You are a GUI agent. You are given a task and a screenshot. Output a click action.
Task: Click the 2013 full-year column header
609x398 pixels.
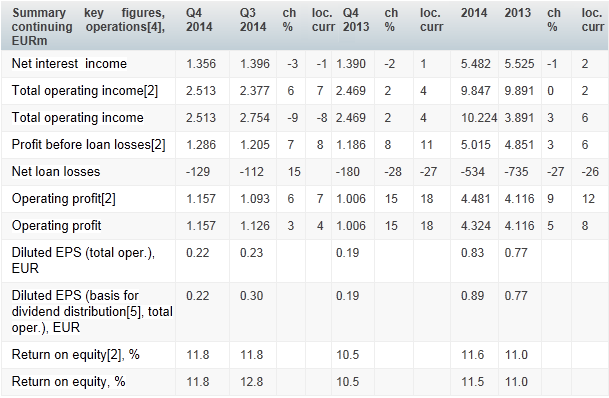point(518,13)
